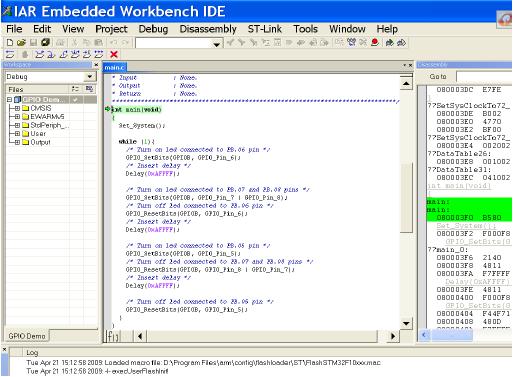This screenshot has height=377, width=516.
Task: Toggle breakpoint with the red dot icon
Action: coord(375,42)
